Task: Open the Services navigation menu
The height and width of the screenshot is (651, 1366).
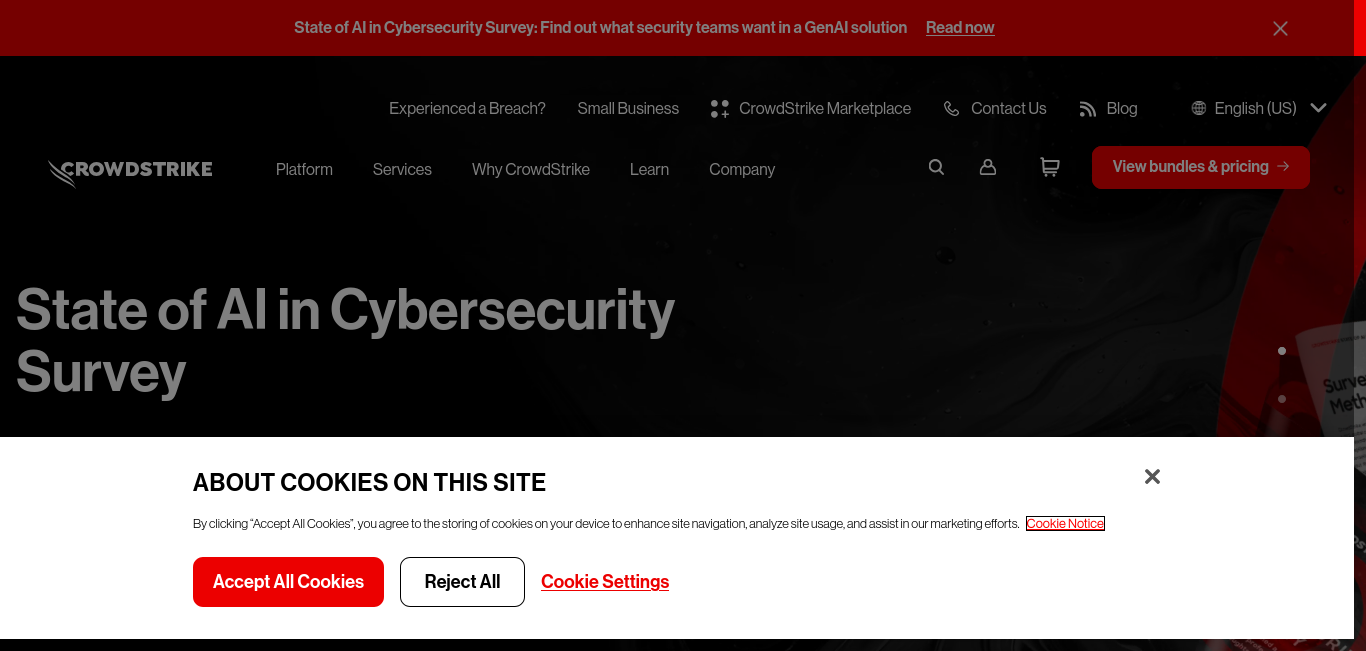Action: point(402,169)
